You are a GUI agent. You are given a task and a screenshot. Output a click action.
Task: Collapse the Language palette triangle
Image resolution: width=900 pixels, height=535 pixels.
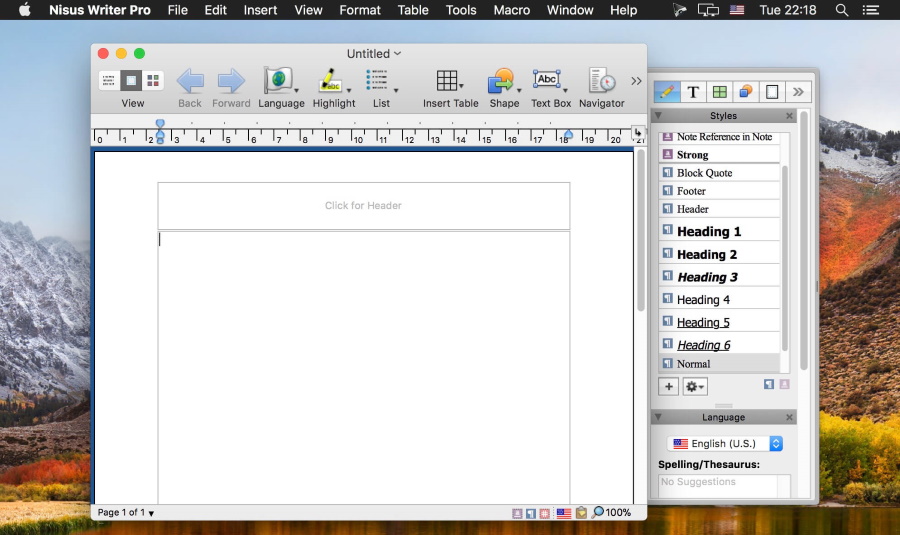click(658, 417)
